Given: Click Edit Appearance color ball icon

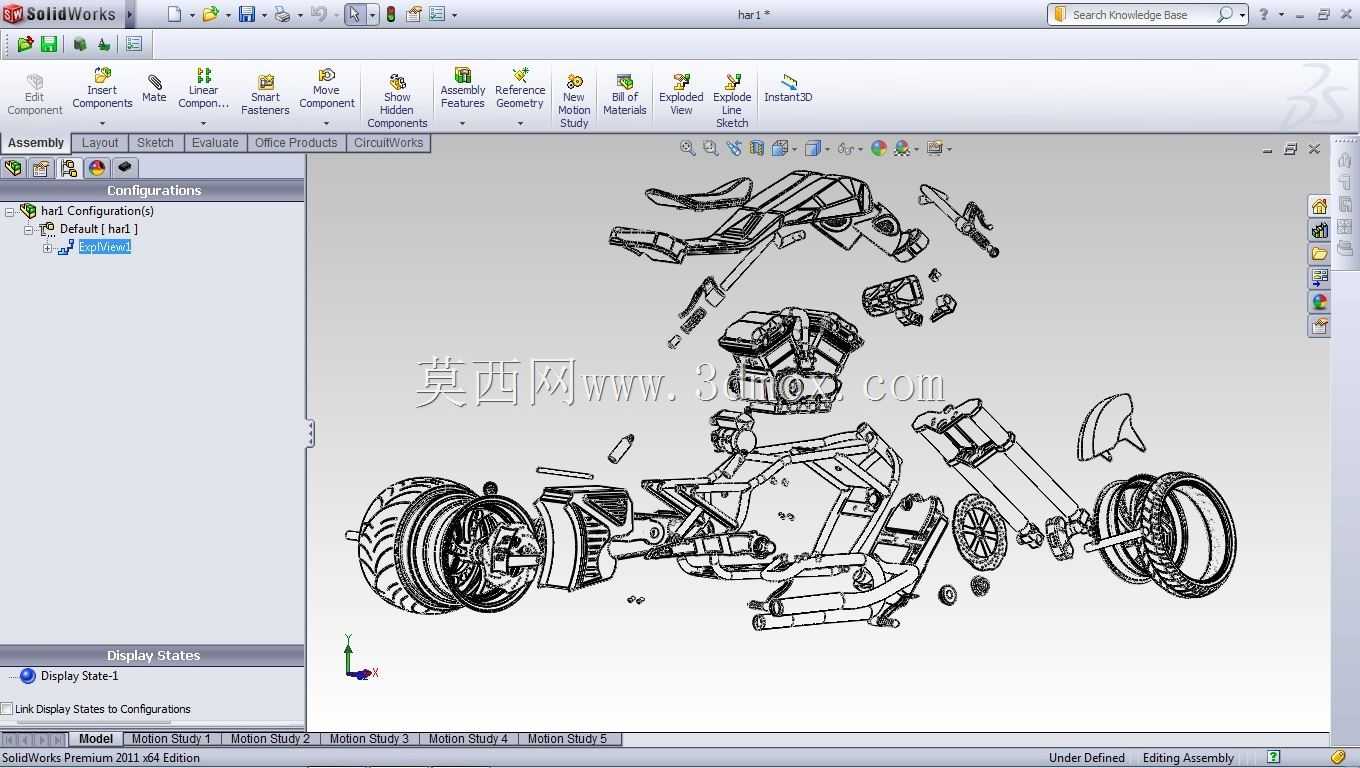Looking at the screenshot, I should coord(879,148).
